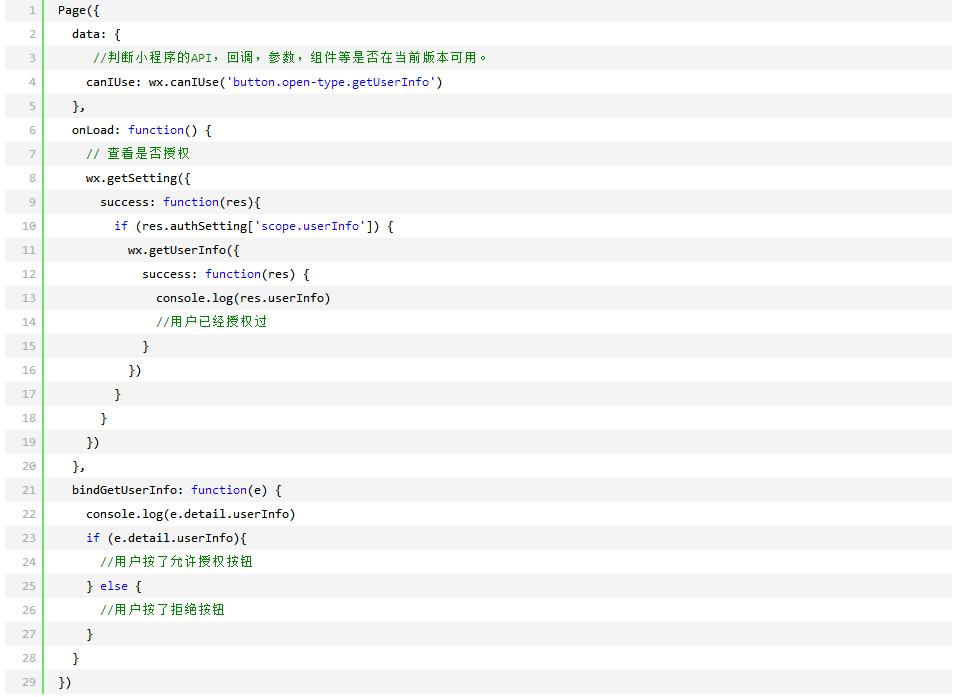The height and width of the screenshot is (697, 957).
Task: Click the comment '//用户按了拒绝按钮'
Action: (x=162, y=610)
